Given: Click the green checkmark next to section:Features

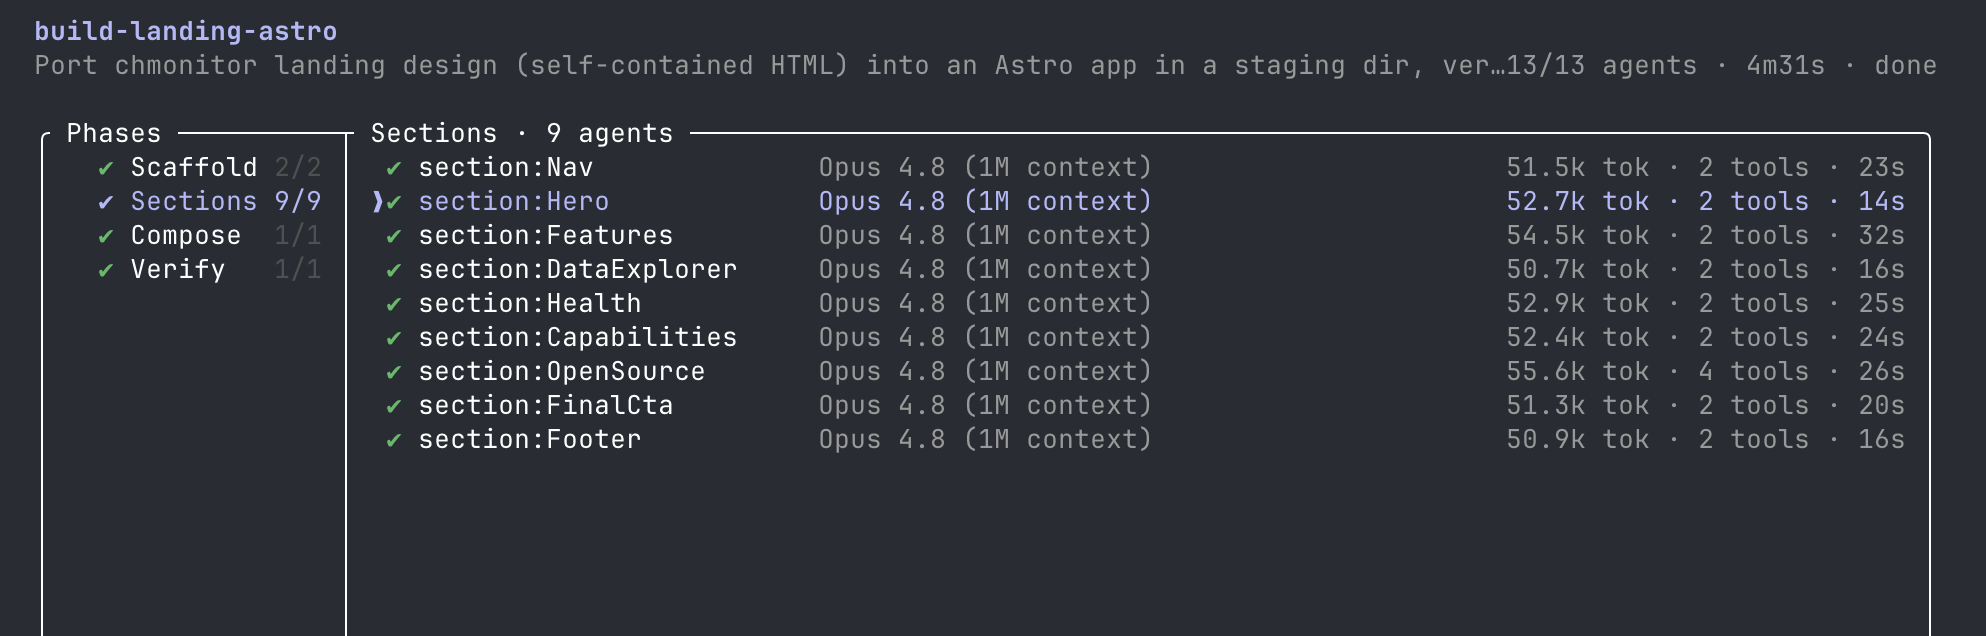Looking at the screenshot, I should [394, 236].
